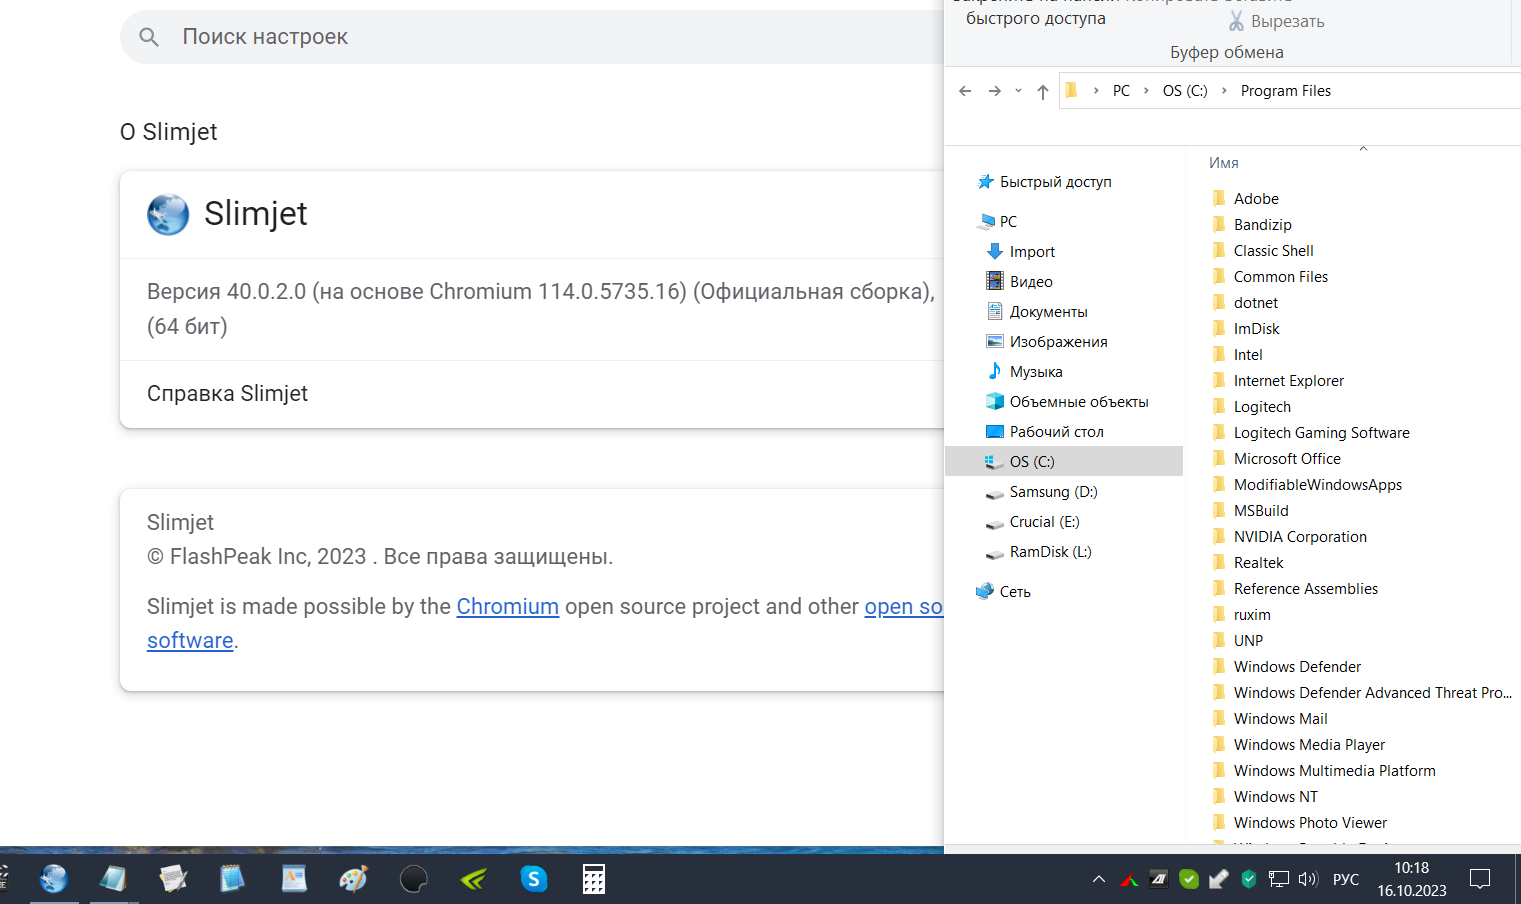The width and height of the screenshot is (1521, 904).
Task: Click the Slimjet logo on the About card
Action: [x=168, y=214]
